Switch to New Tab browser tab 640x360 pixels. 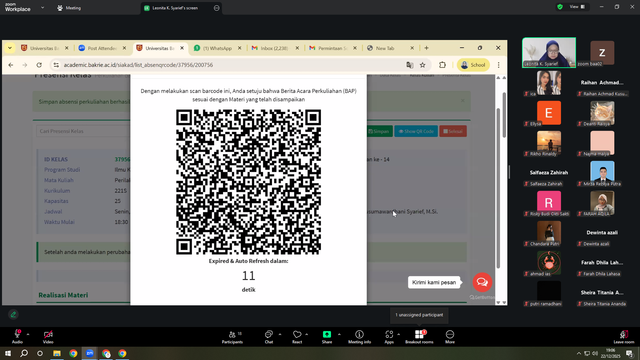385,48
